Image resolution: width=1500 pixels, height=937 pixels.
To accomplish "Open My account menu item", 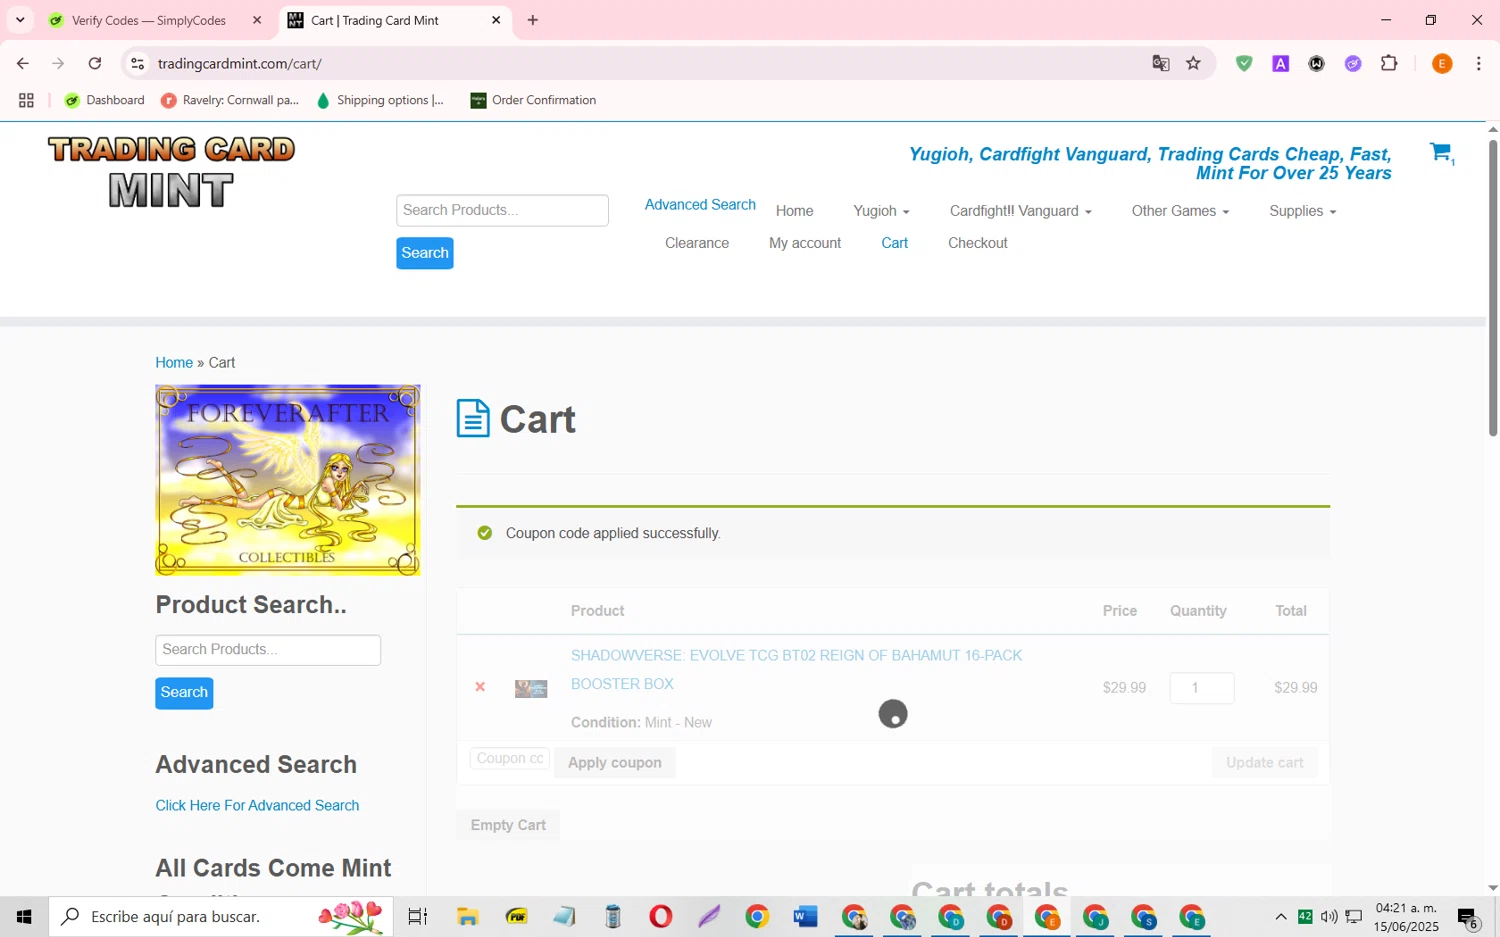I will tap(805, 243).
